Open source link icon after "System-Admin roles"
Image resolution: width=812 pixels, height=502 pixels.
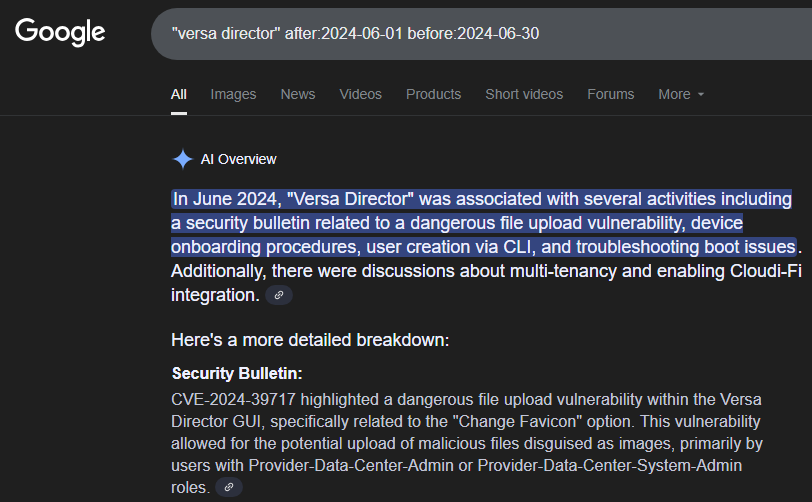pyautogui.click(x=229, y=488)
